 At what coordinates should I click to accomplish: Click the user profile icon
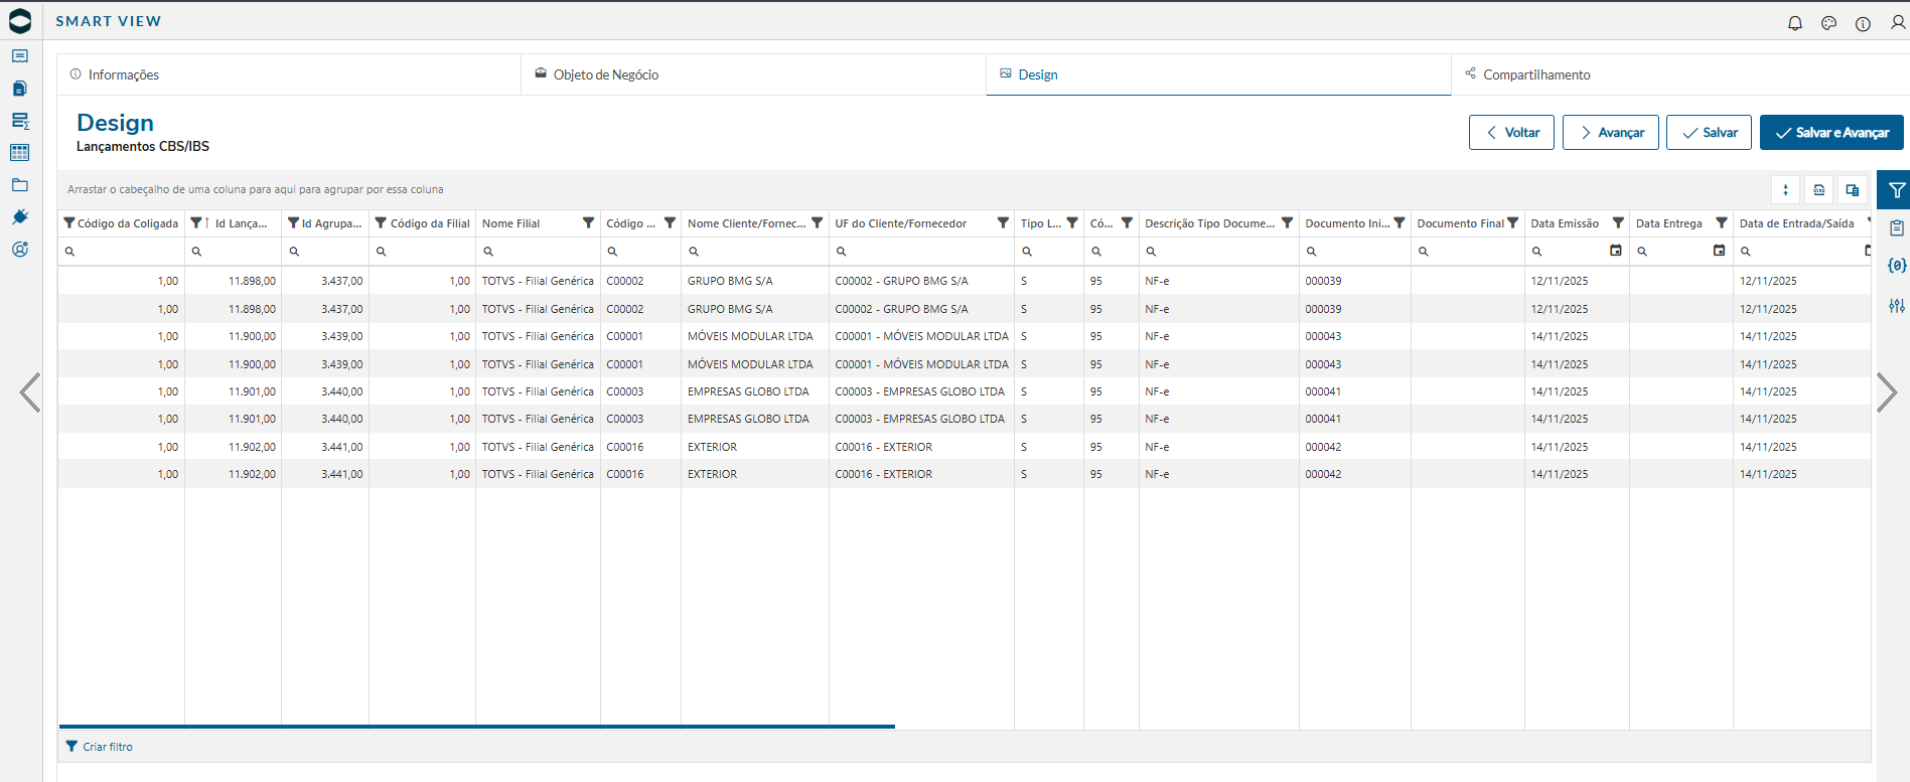(x=1897, y=23)
